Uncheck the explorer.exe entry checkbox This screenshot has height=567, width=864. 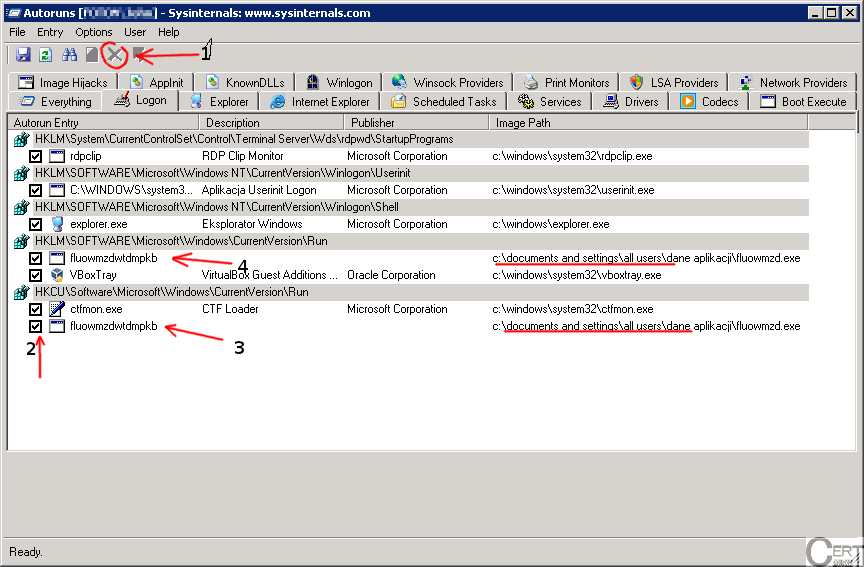35,224
